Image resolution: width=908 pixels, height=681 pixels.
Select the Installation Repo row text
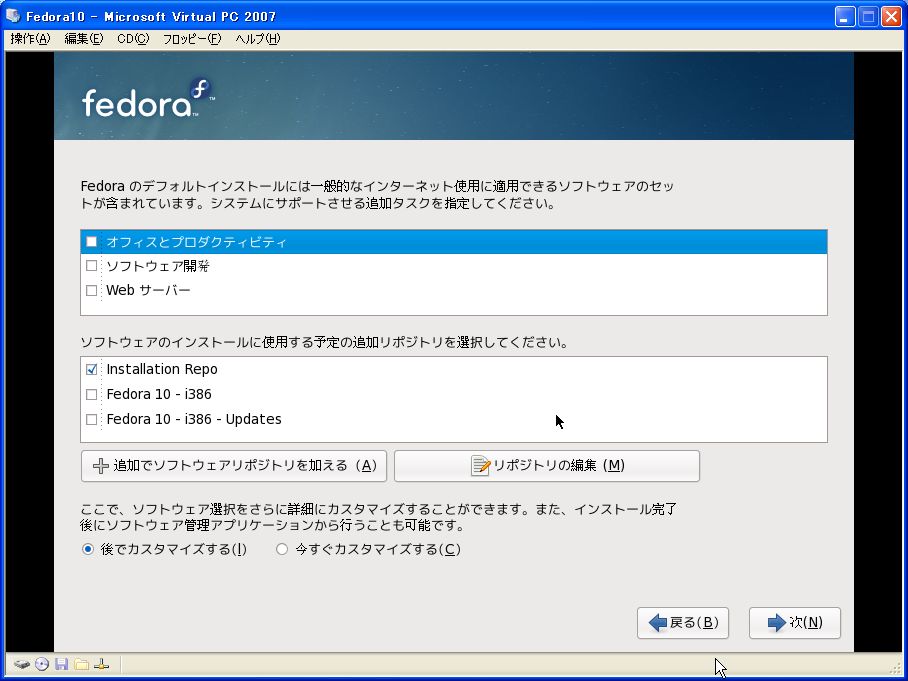pyautogui.click(x=162, y=369)
